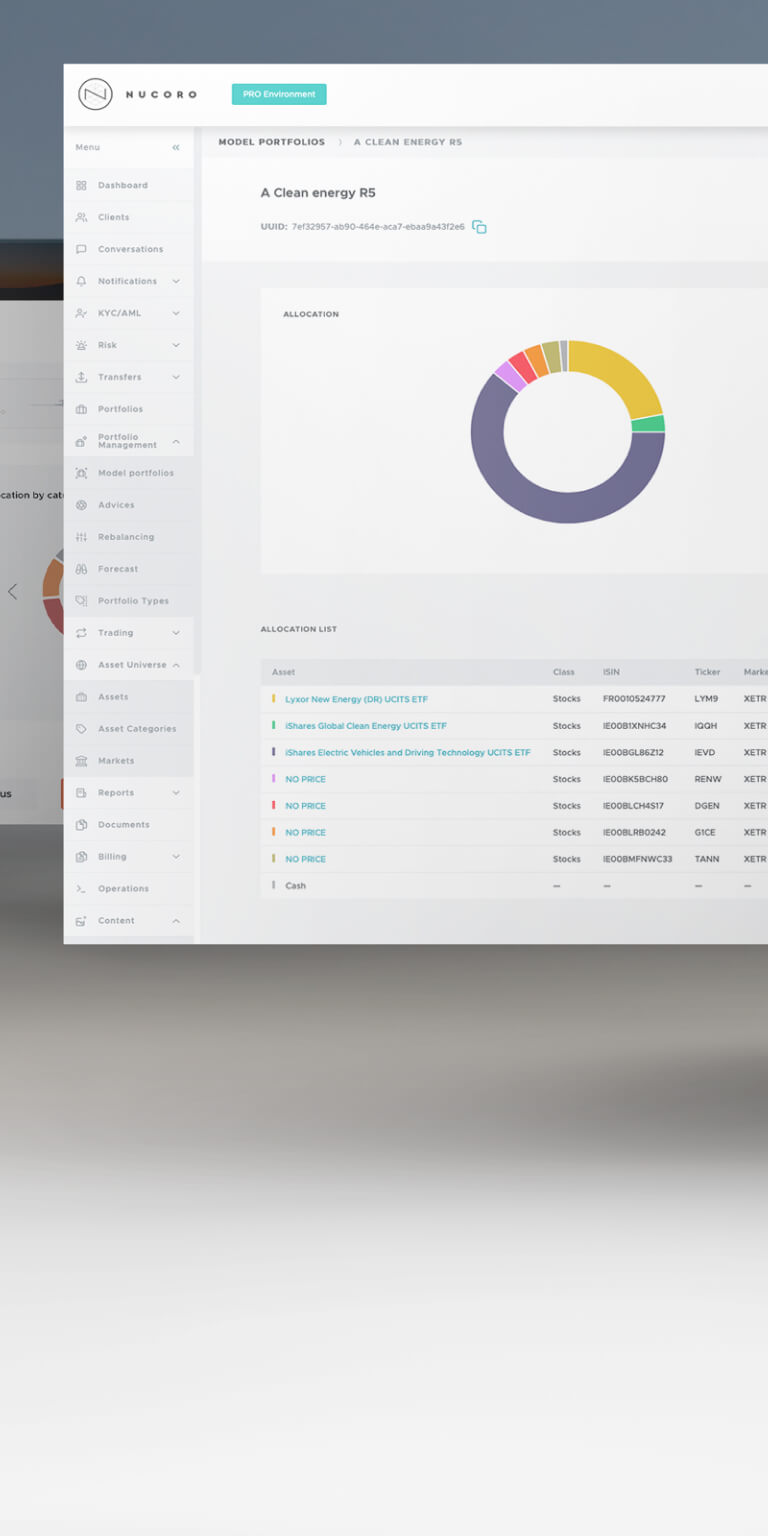The image size is (768, 1536).
Task: Click the Model portfolios icon
Action: [x=81, y=474]
